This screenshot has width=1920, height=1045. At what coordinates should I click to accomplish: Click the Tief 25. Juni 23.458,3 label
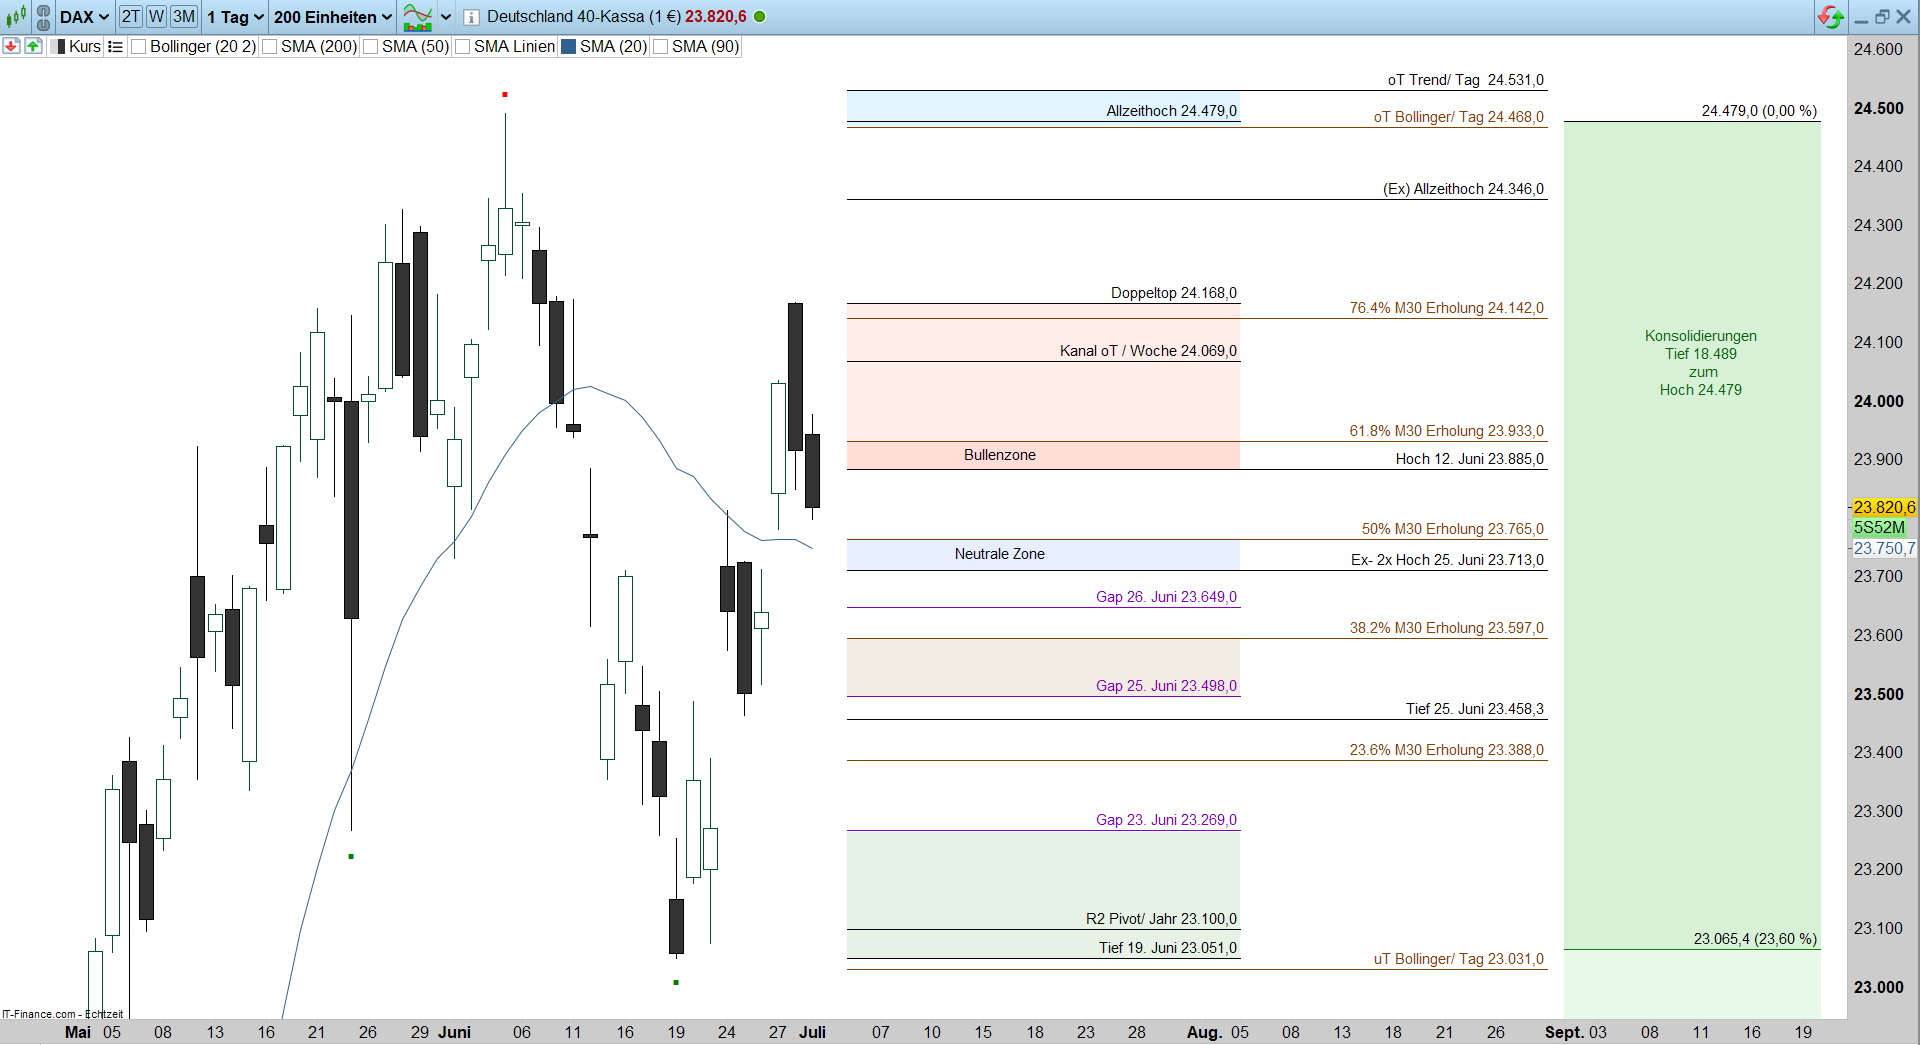1474,709
